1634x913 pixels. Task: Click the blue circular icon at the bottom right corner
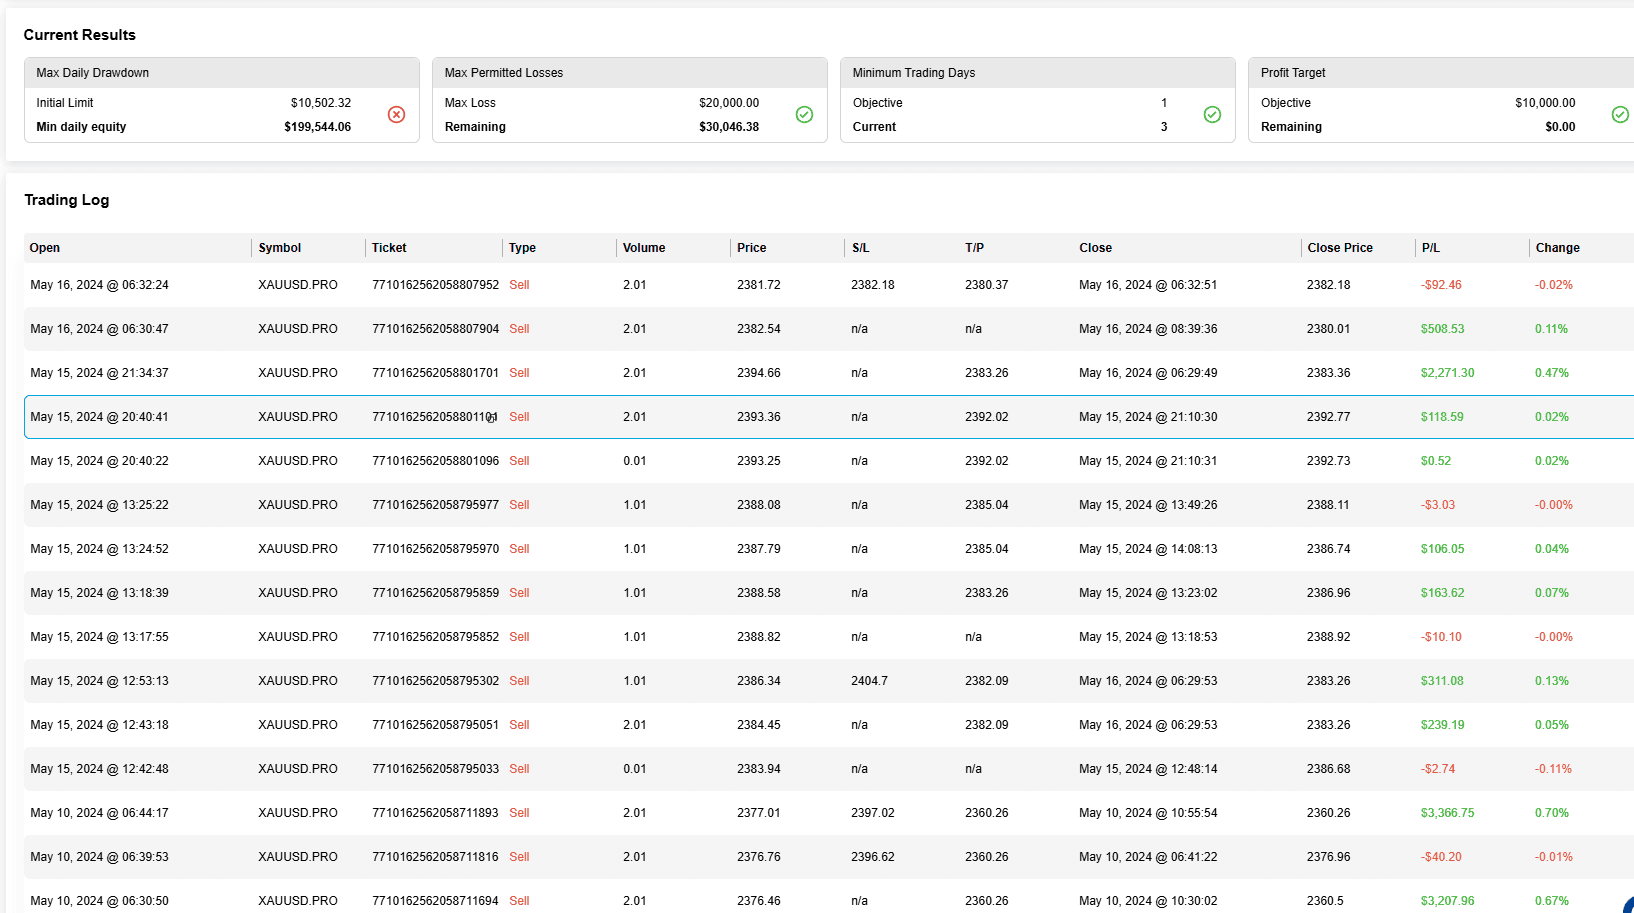[x=1628, y=905]
